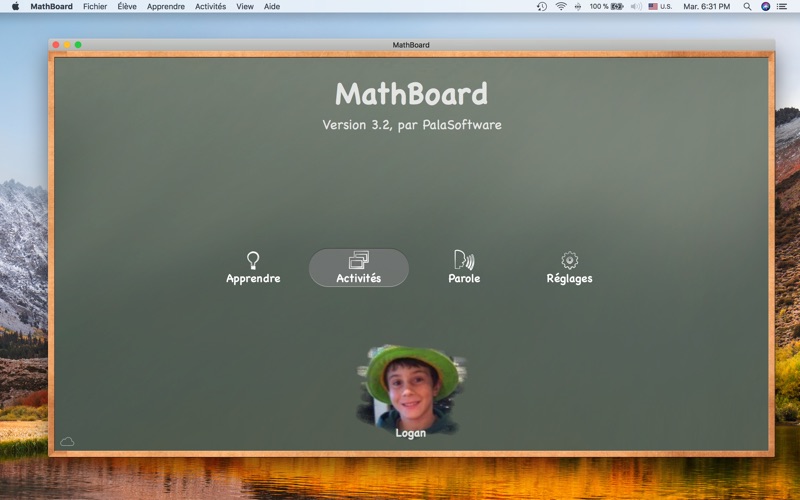
Task: Open the Activités menu in menu bar
Action: [210, 7]
